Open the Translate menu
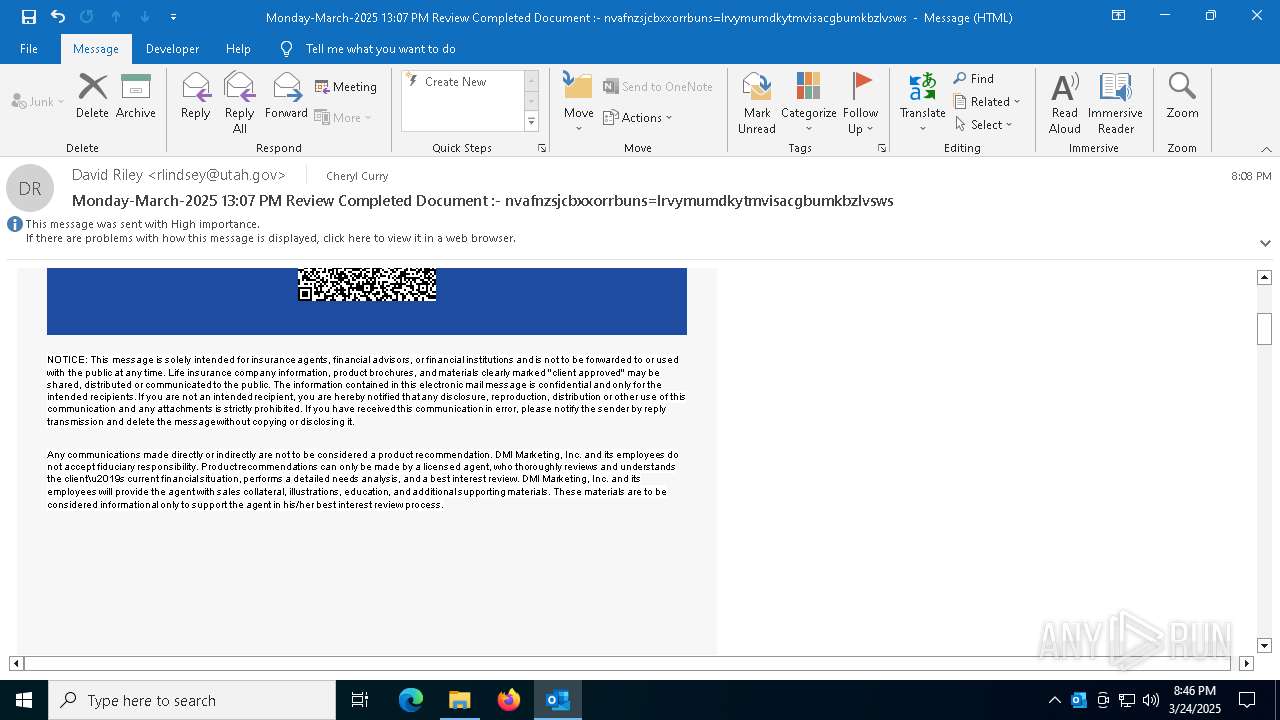 (922, 103)
